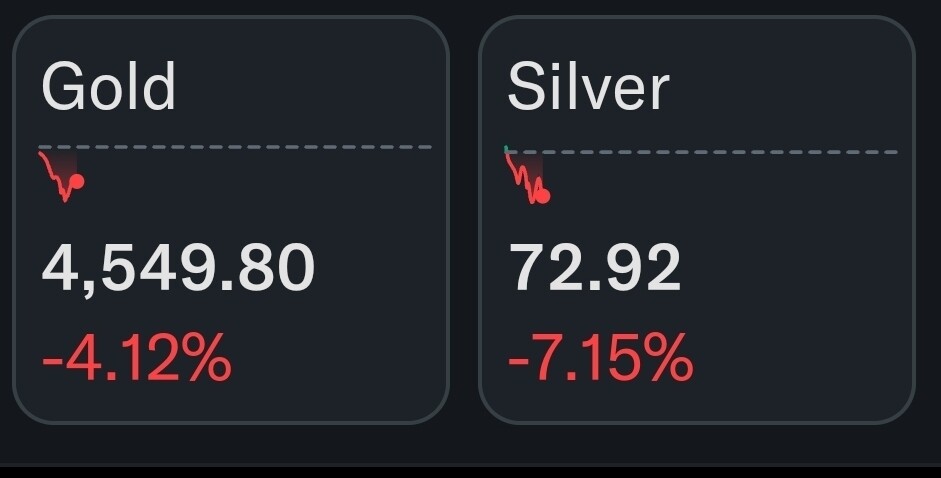
Task: Click the dashed baseline in the Silver card
Action: click(x=720, y=152)
